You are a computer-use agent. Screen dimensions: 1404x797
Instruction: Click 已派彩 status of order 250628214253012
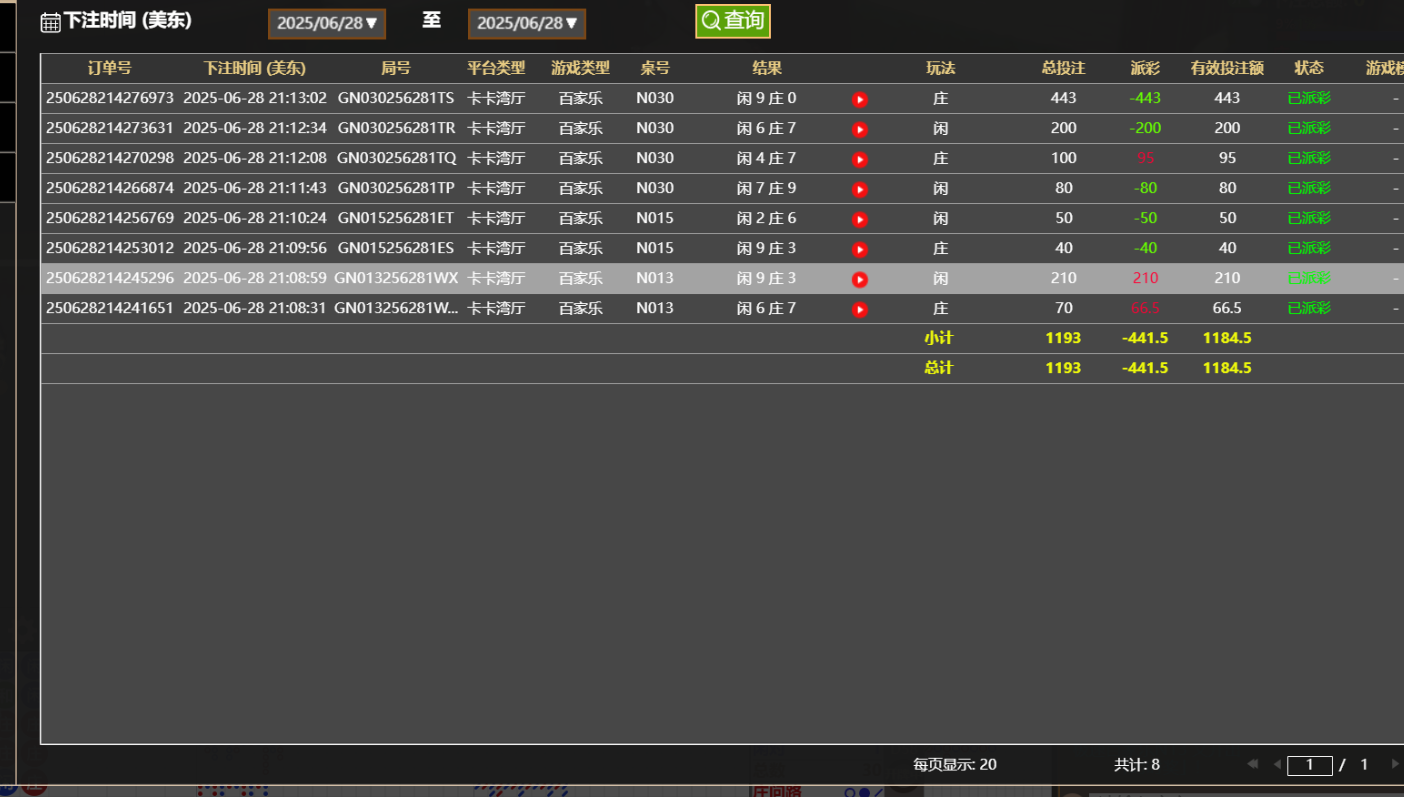tap(1309, 248)
